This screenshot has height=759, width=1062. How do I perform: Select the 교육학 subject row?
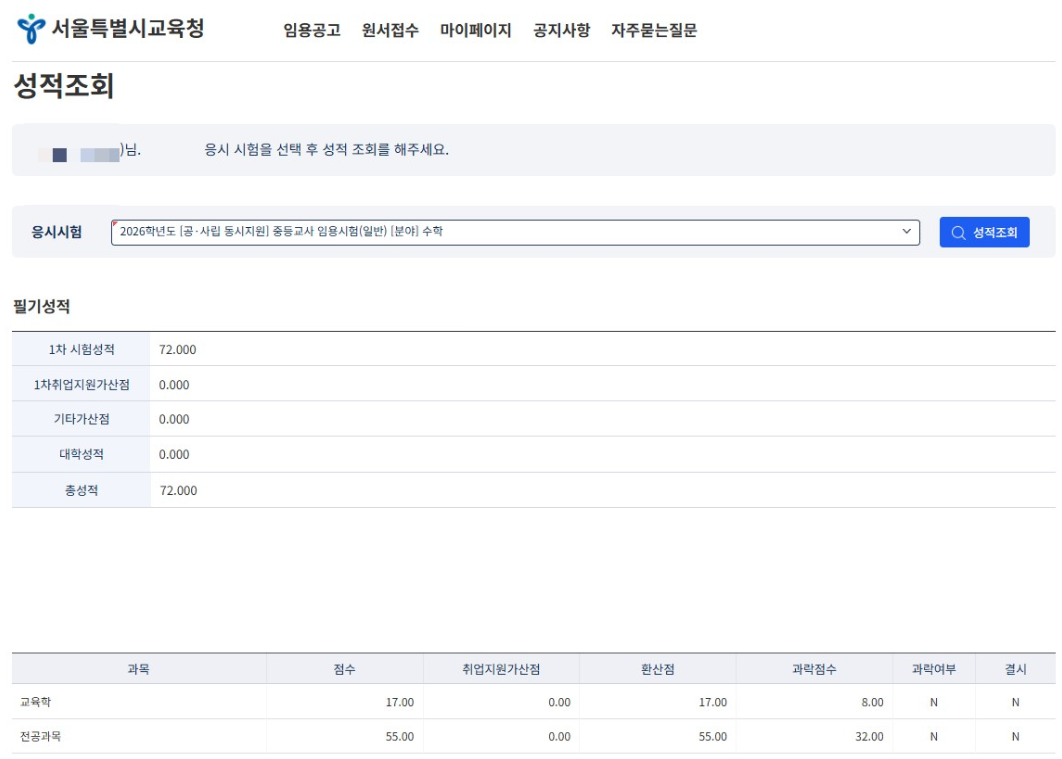pos(35,702)
